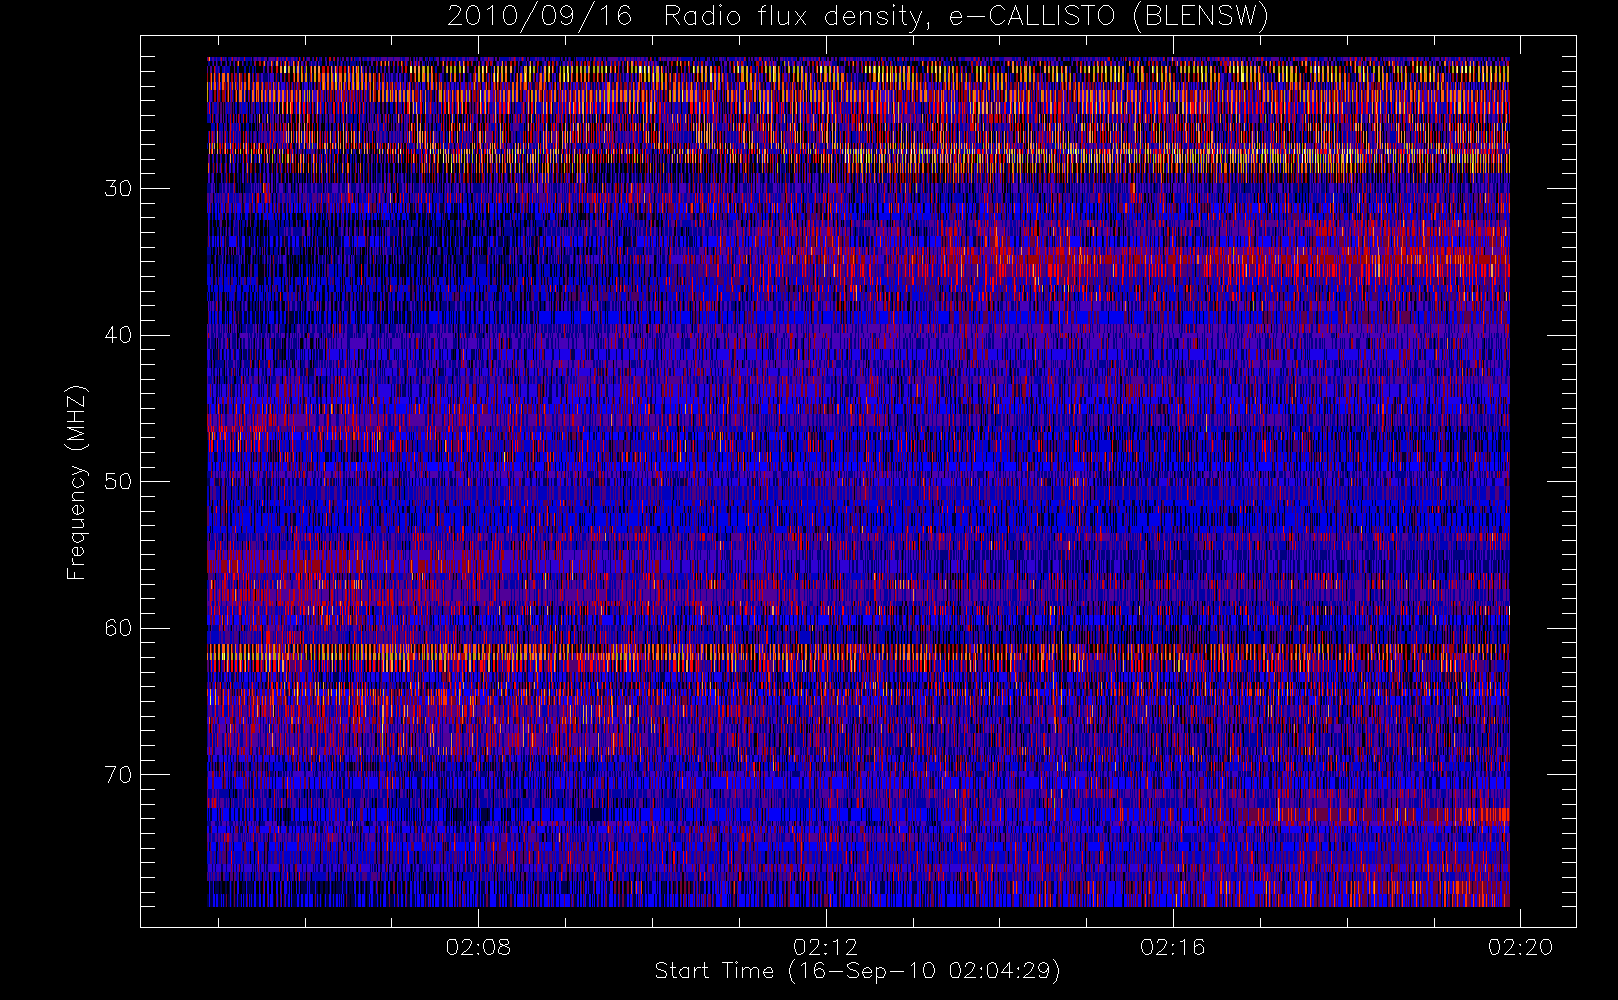
Task: Click the 40 MHz frequency tick label
Action: [x=118, y=335]
